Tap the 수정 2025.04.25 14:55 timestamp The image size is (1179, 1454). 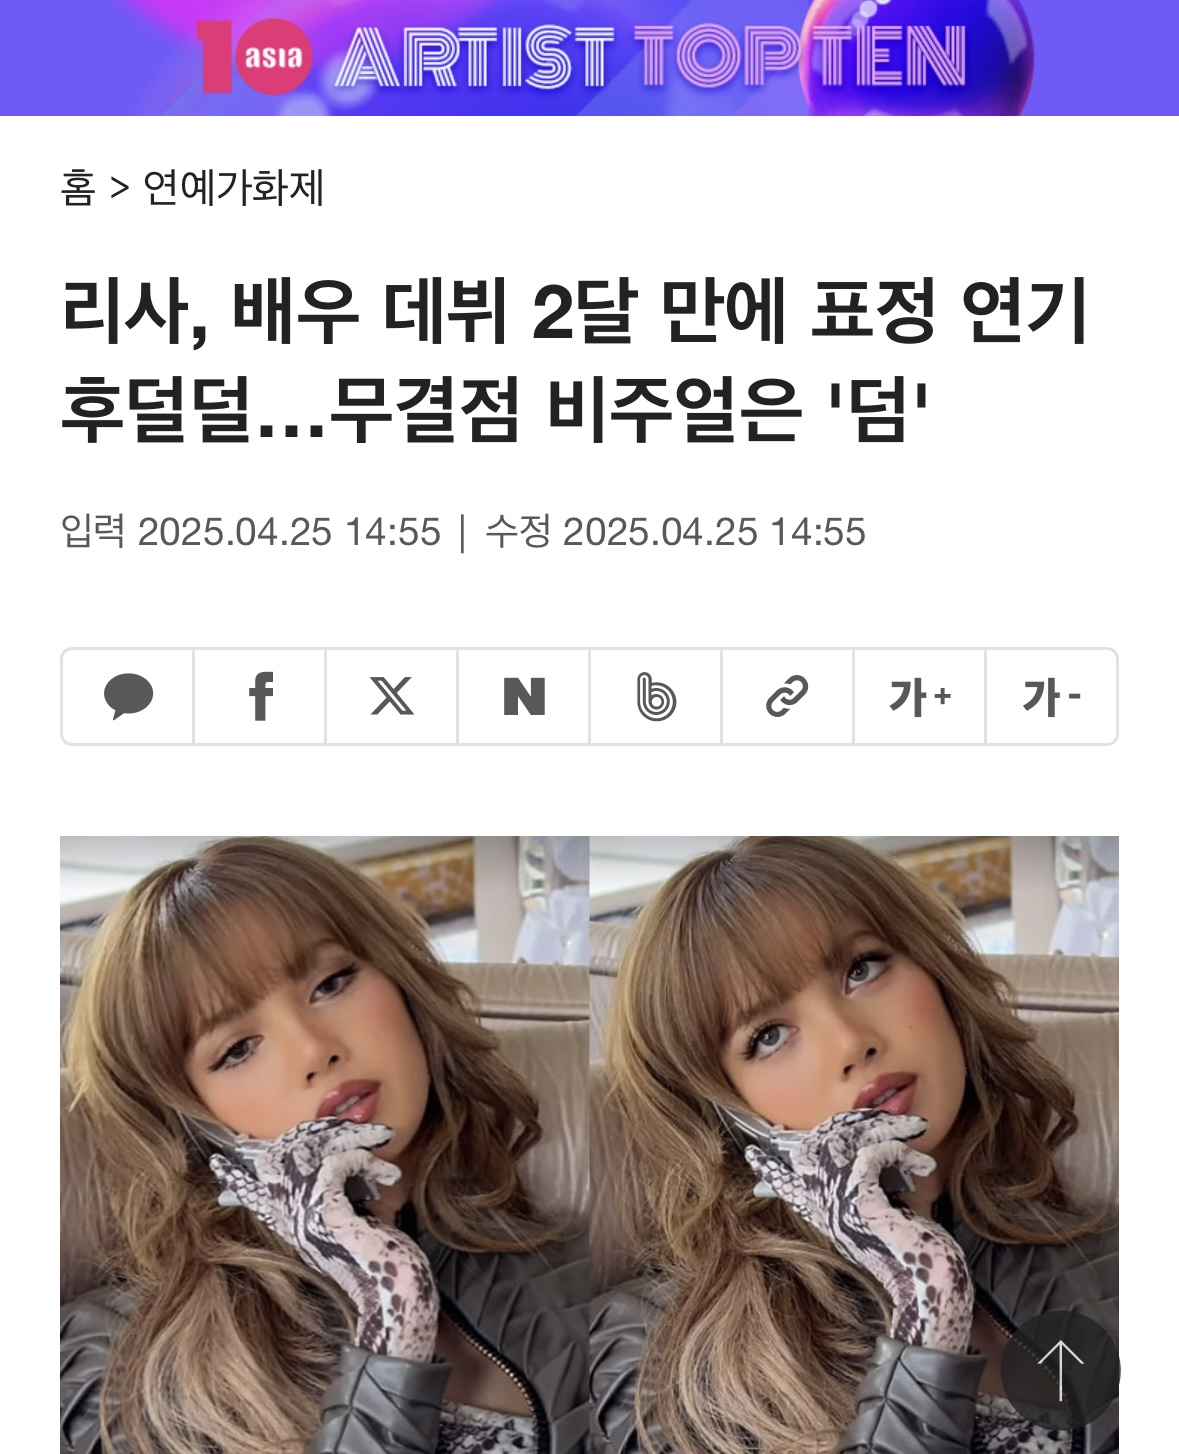[675, 532]
